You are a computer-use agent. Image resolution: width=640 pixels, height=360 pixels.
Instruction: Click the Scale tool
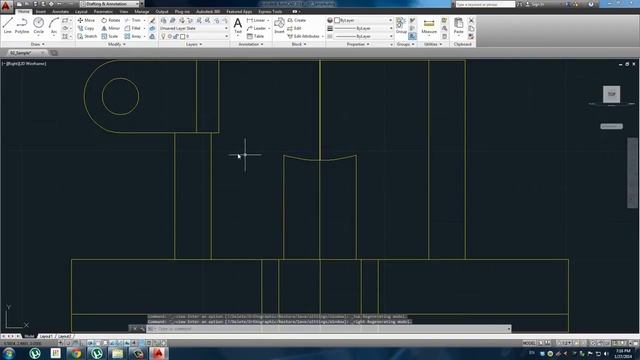coord(110,36)
